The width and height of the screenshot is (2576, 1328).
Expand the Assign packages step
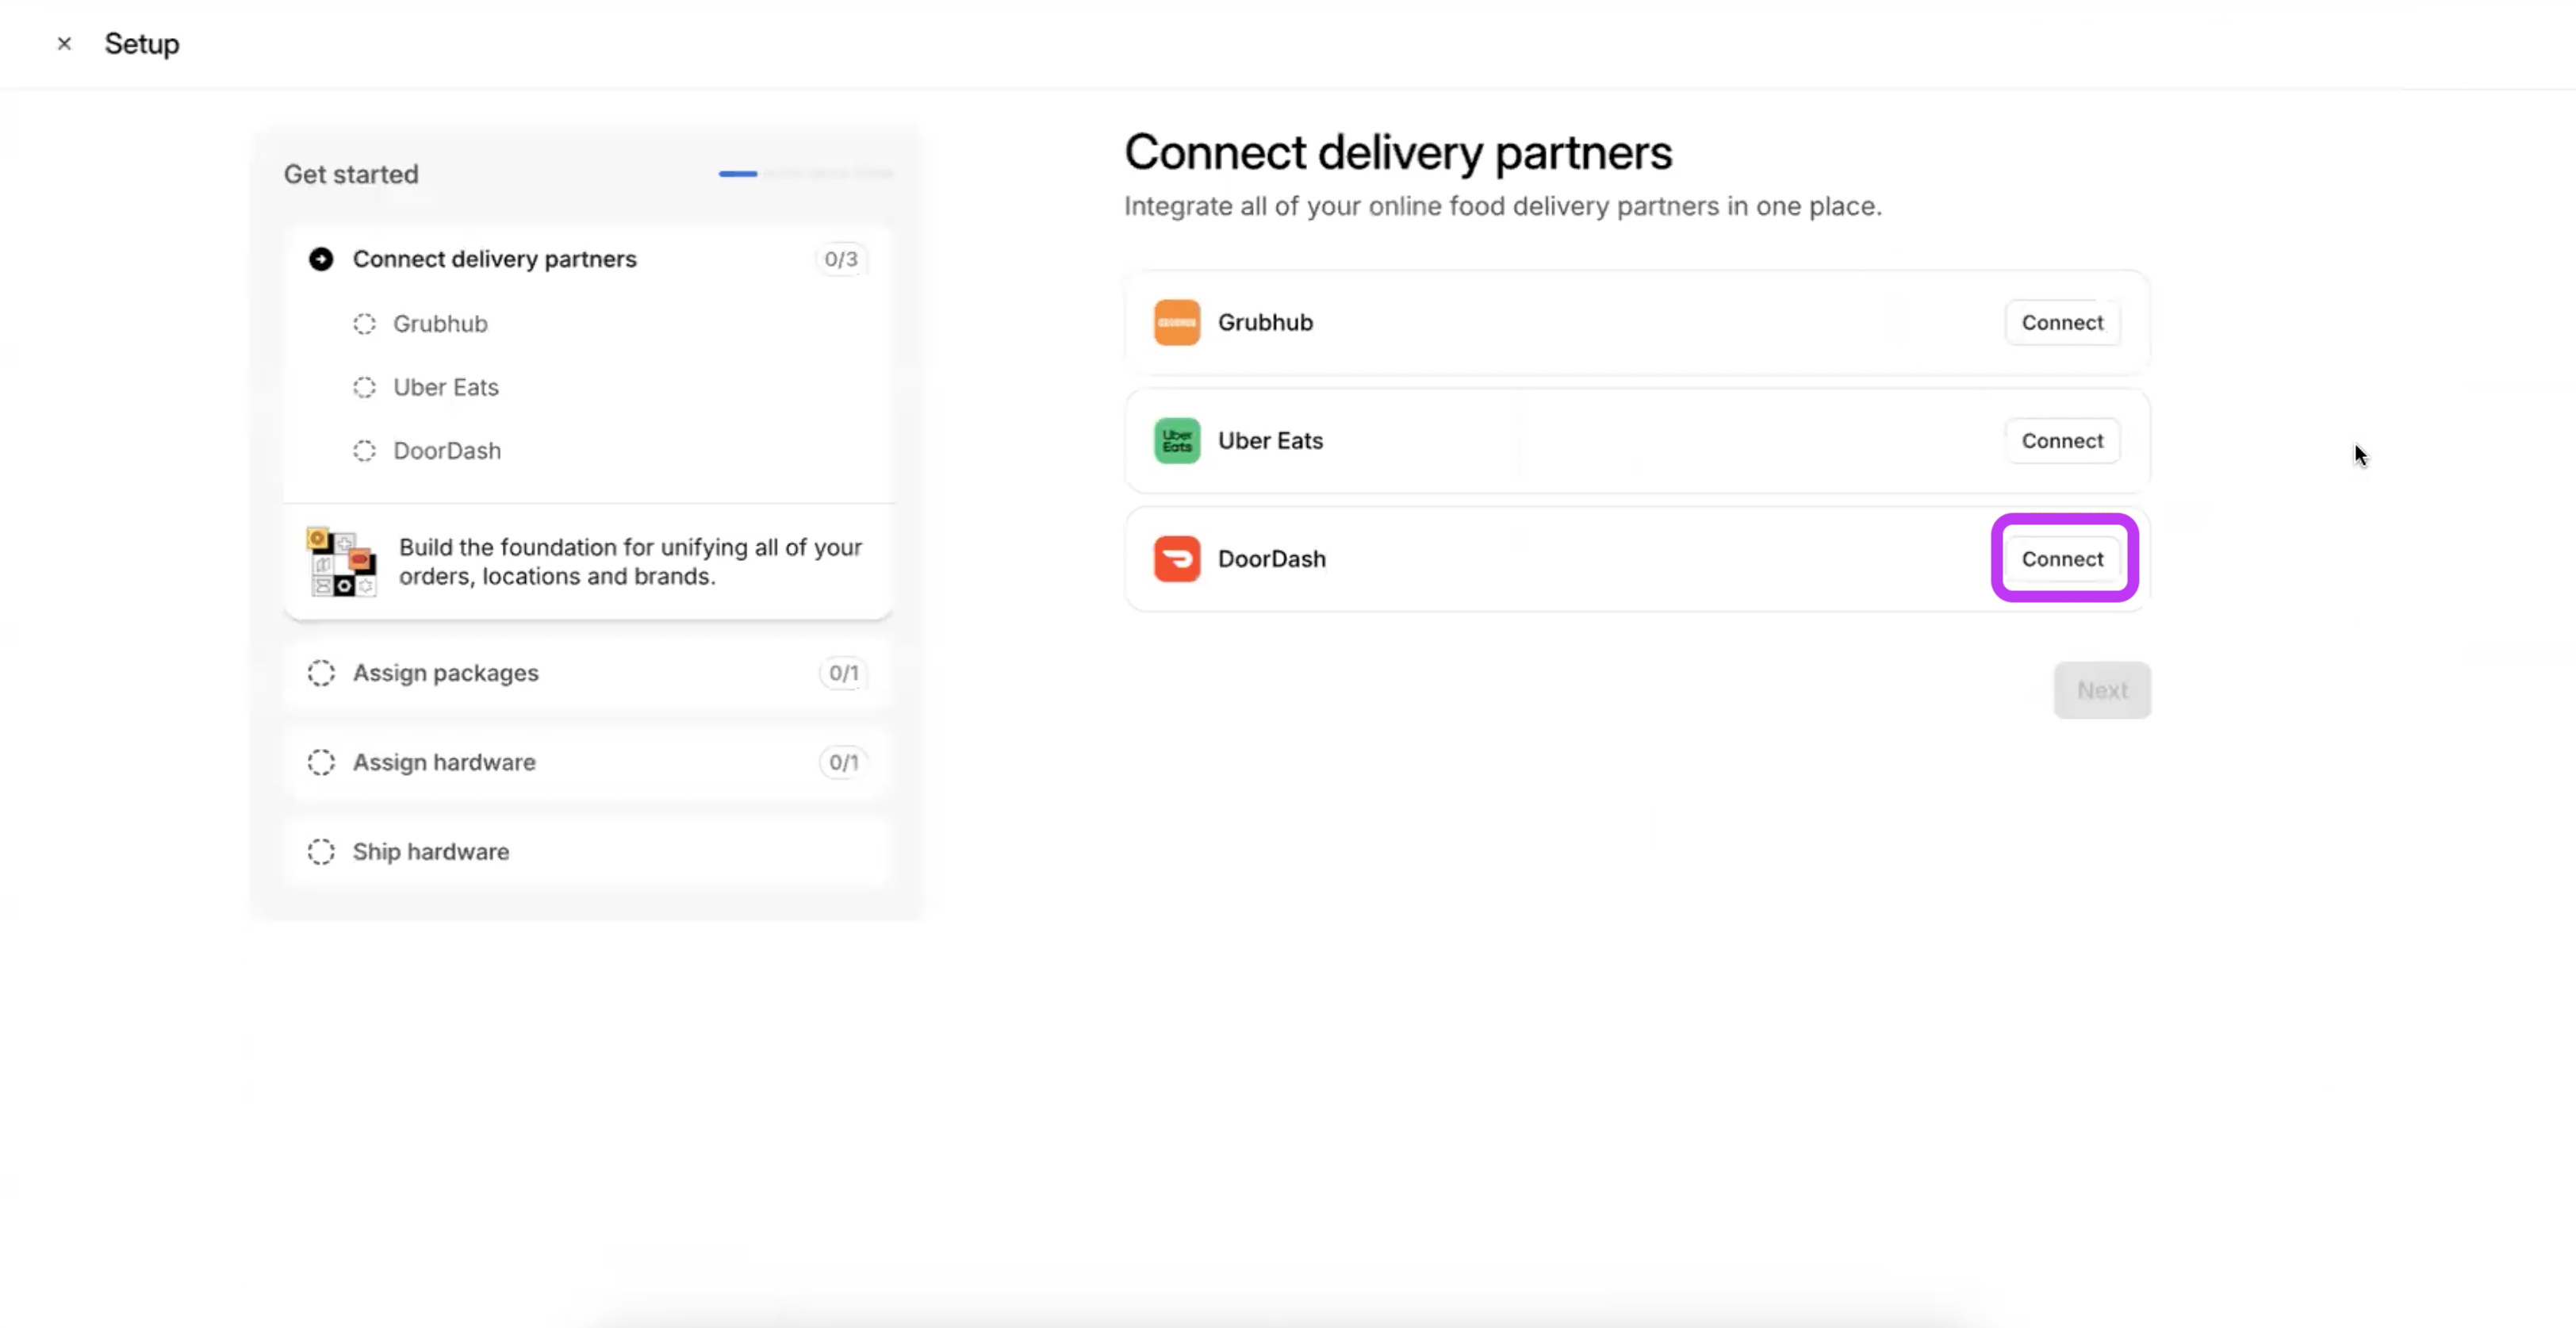588,673
